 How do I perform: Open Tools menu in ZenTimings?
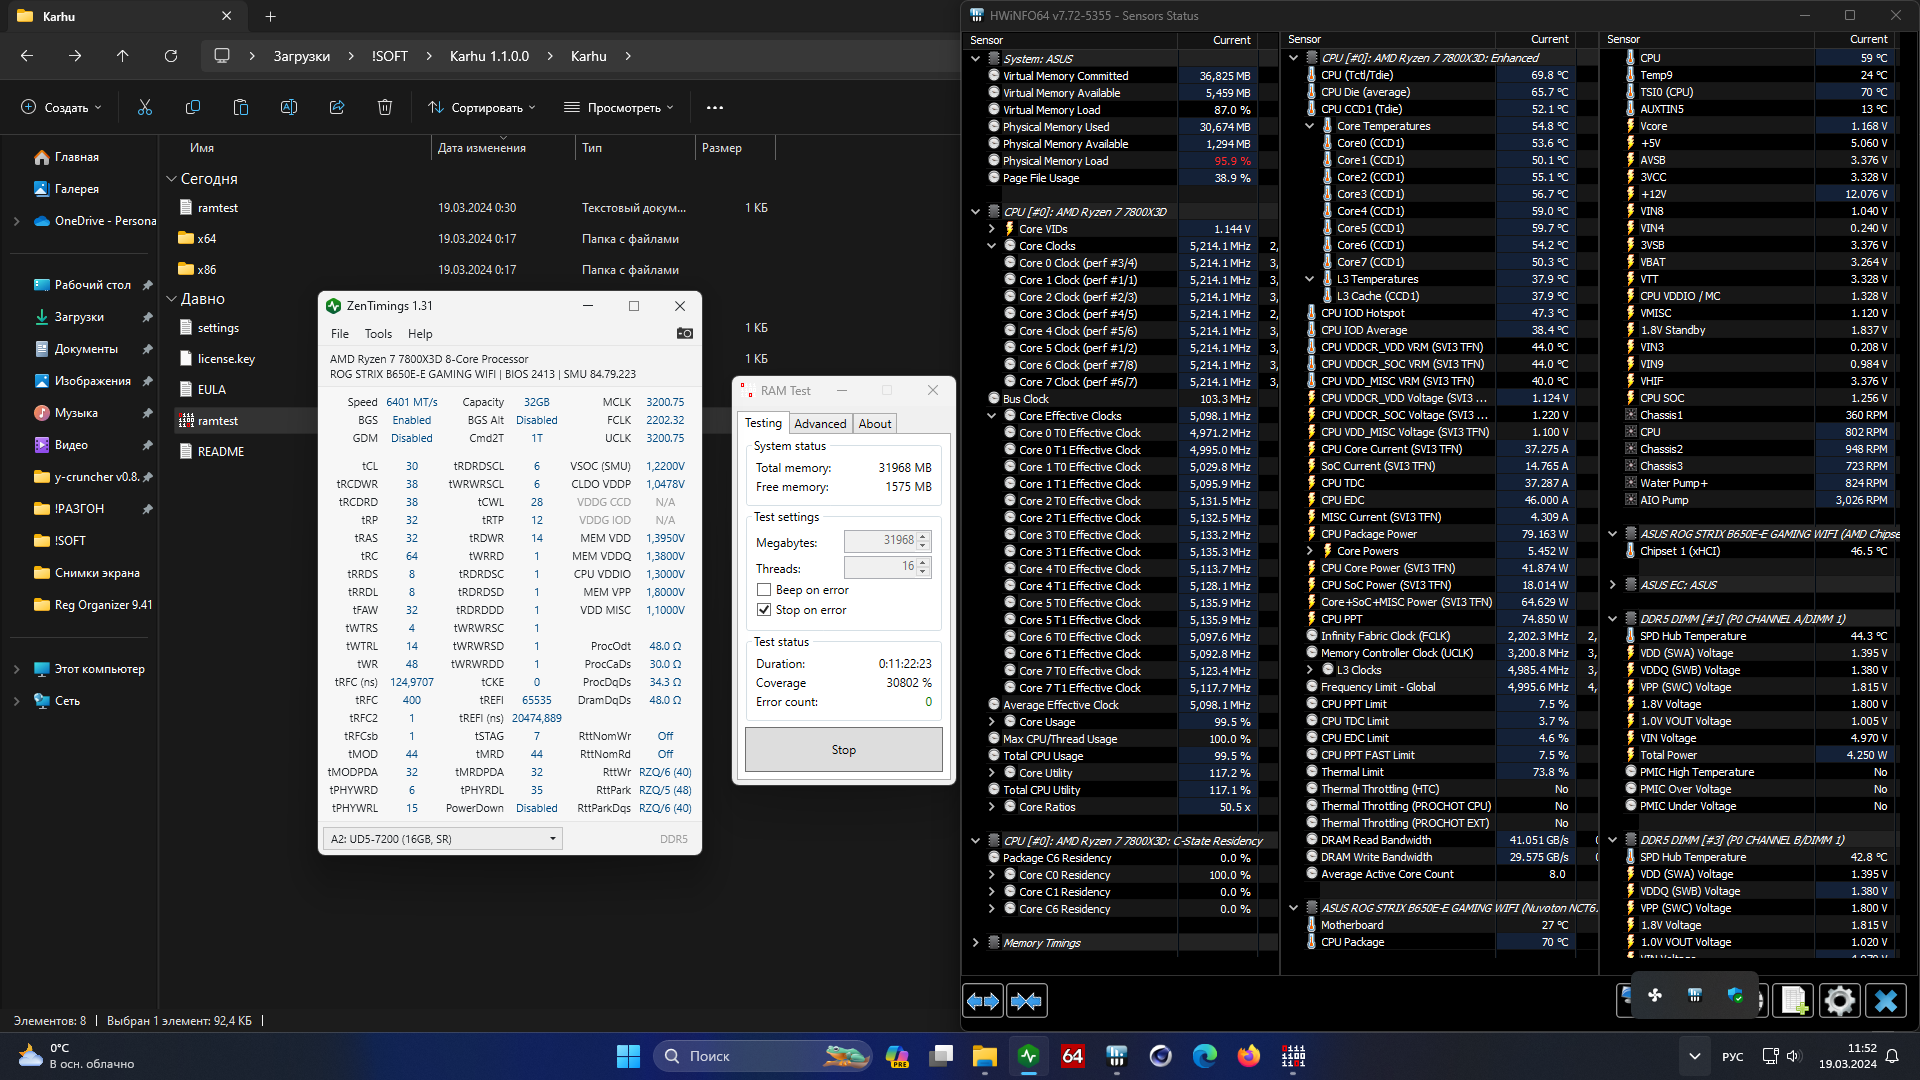pos(378,334)
